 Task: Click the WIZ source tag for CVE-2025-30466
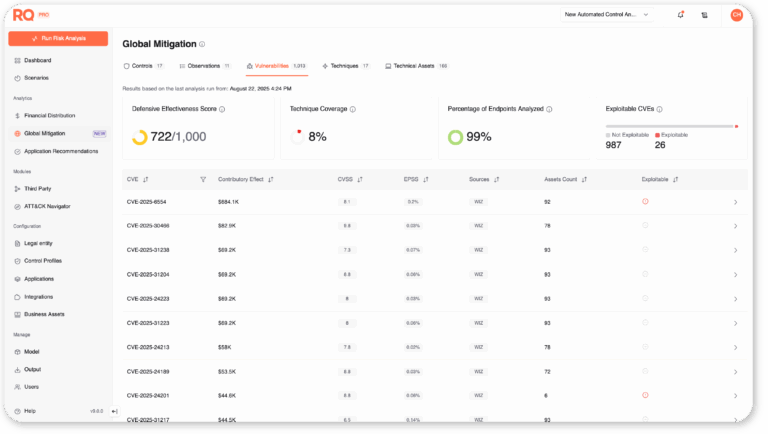(478, 226)
